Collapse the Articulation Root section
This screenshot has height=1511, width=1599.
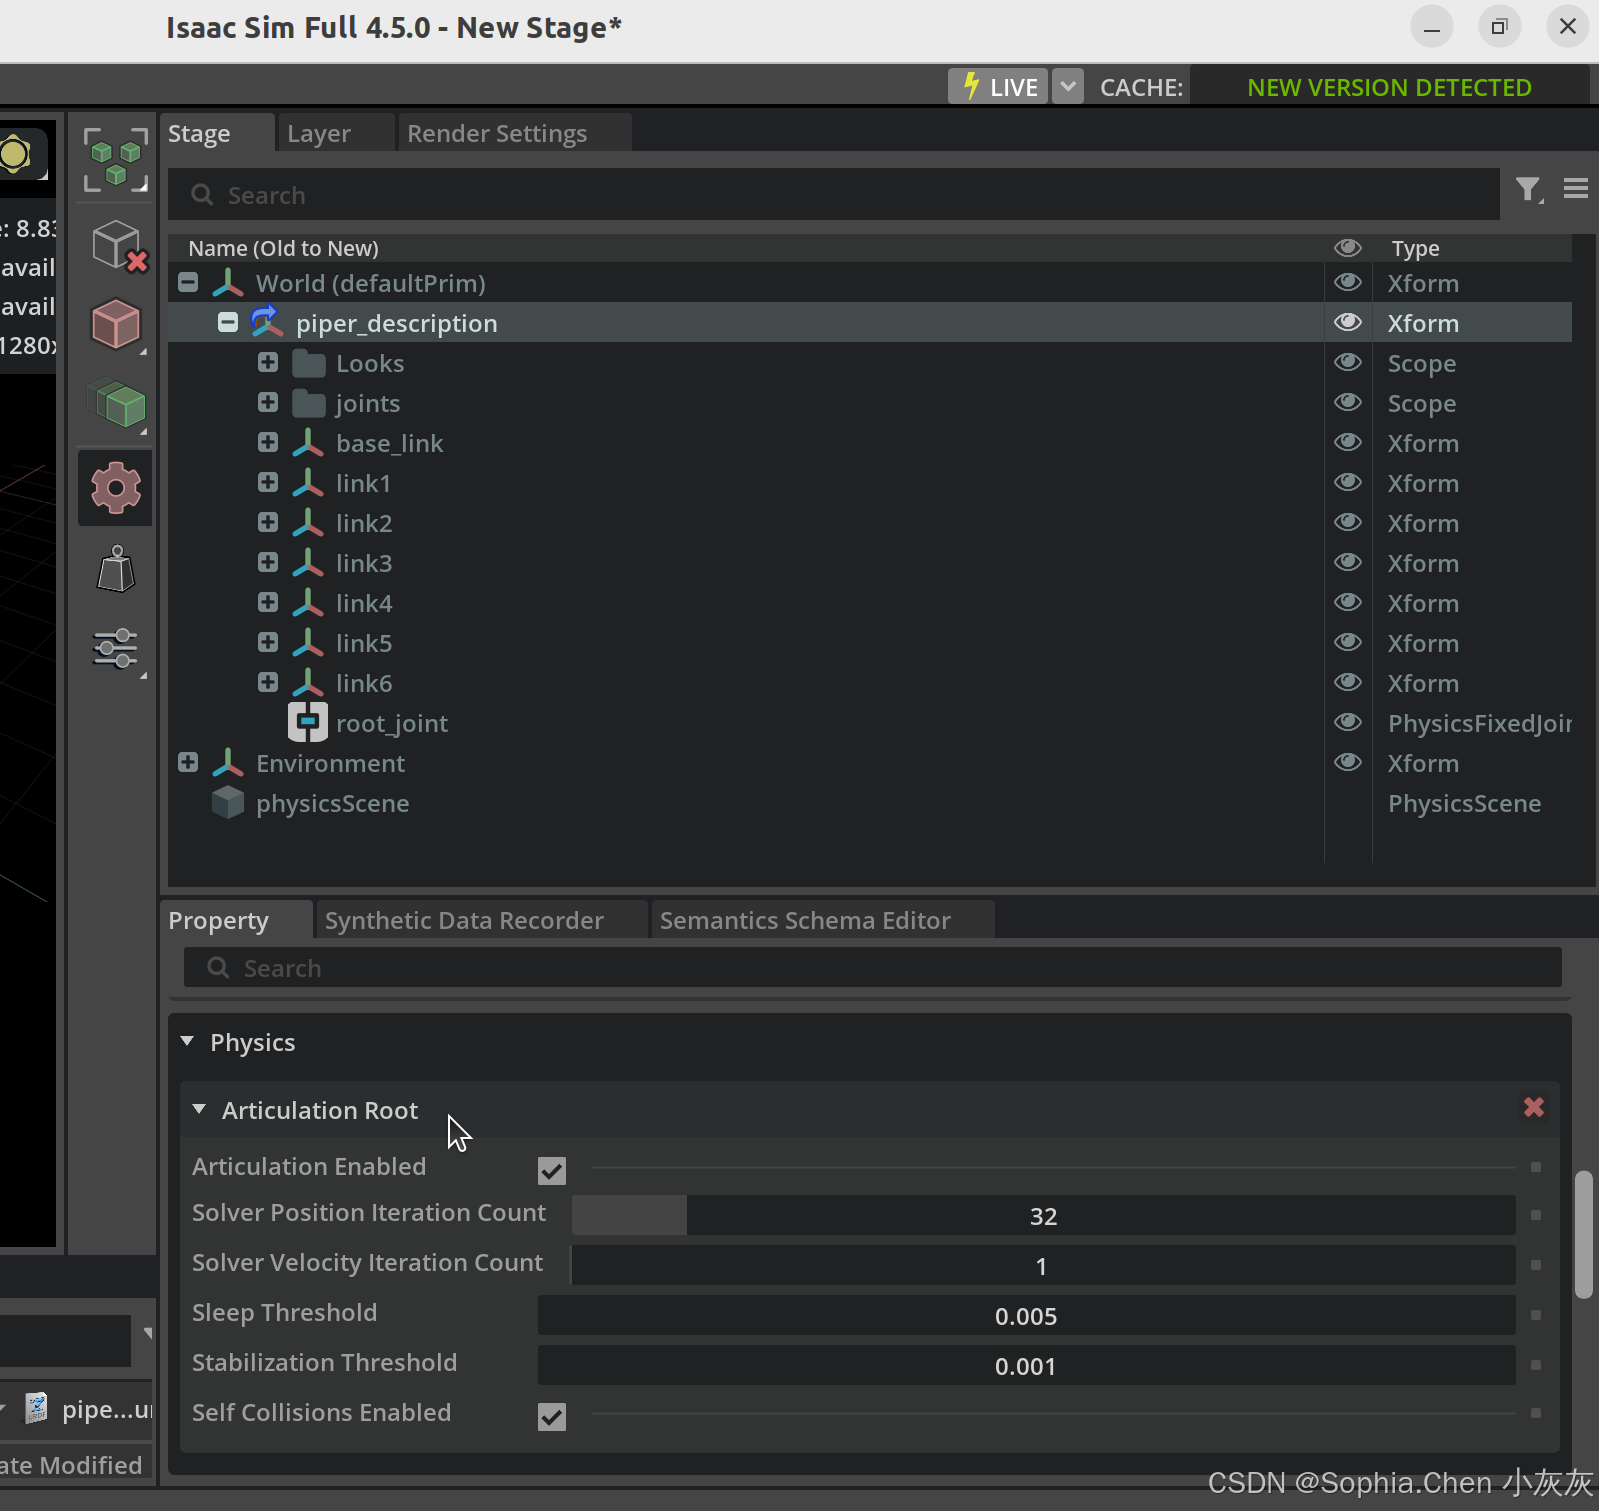coord(199,1109)
